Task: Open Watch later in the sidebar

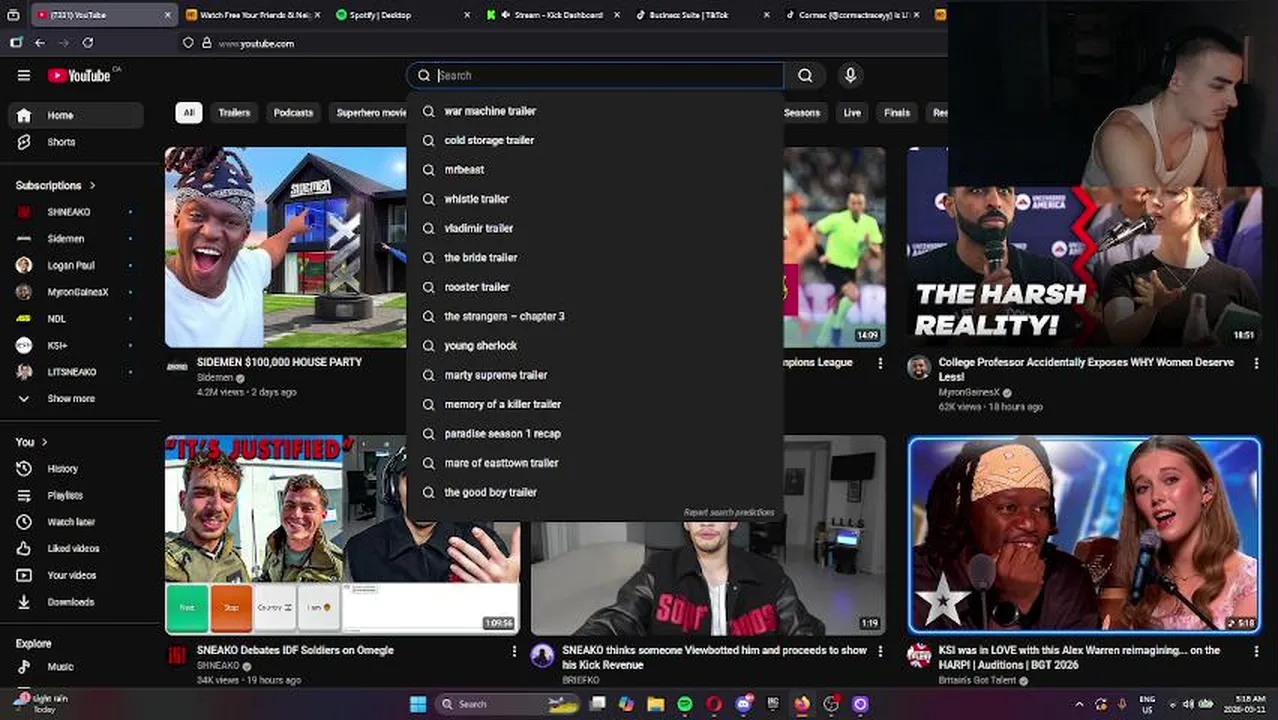Action: pos(76,522)
